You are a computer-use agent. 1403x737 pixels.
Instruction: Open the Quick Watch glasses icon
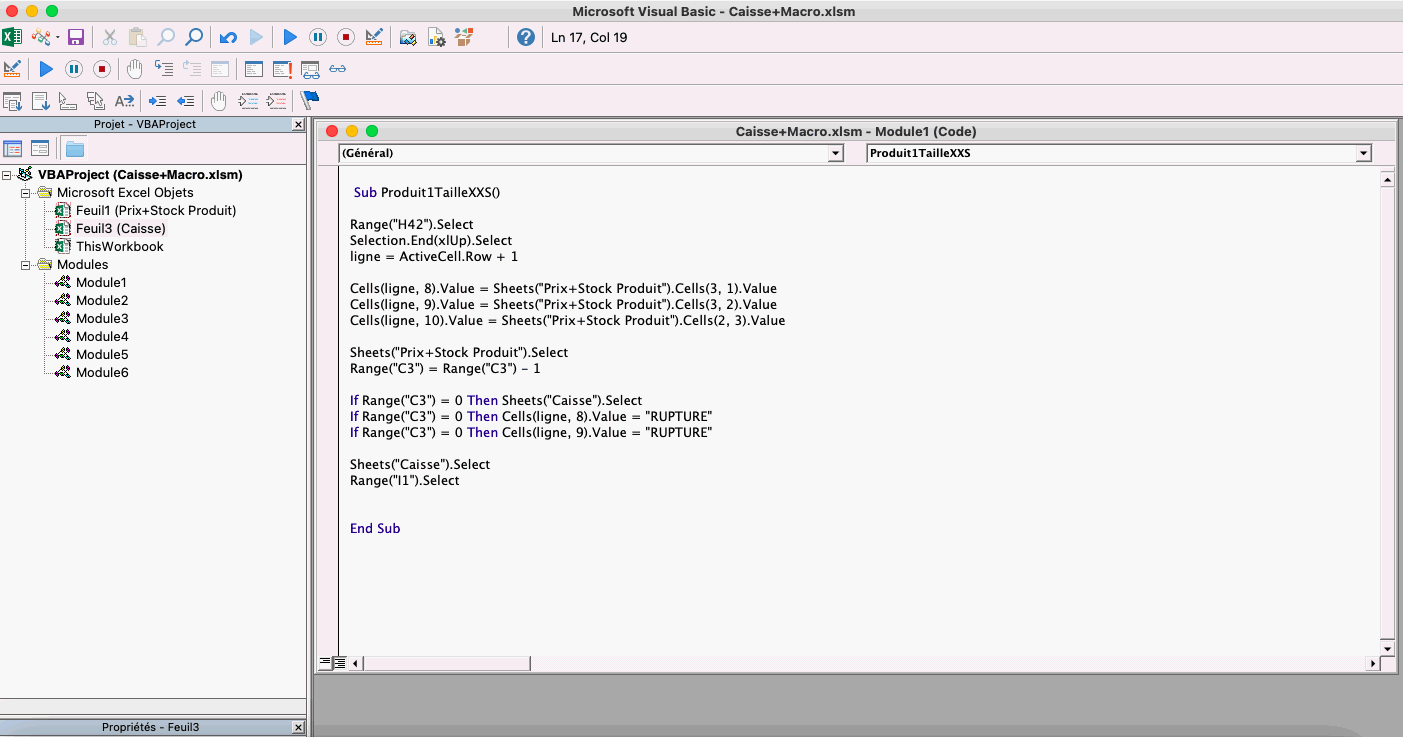338,70
